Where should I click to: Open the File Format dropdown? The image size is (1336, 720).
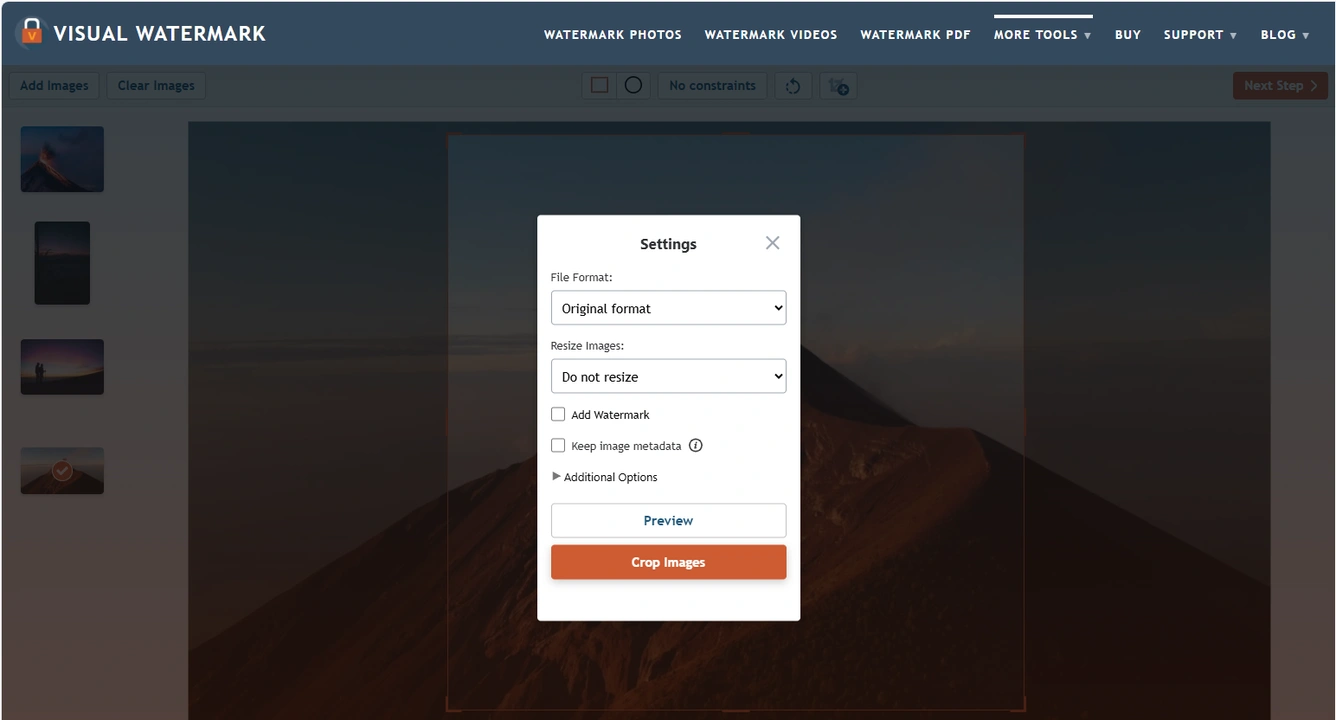click(668, 308)
